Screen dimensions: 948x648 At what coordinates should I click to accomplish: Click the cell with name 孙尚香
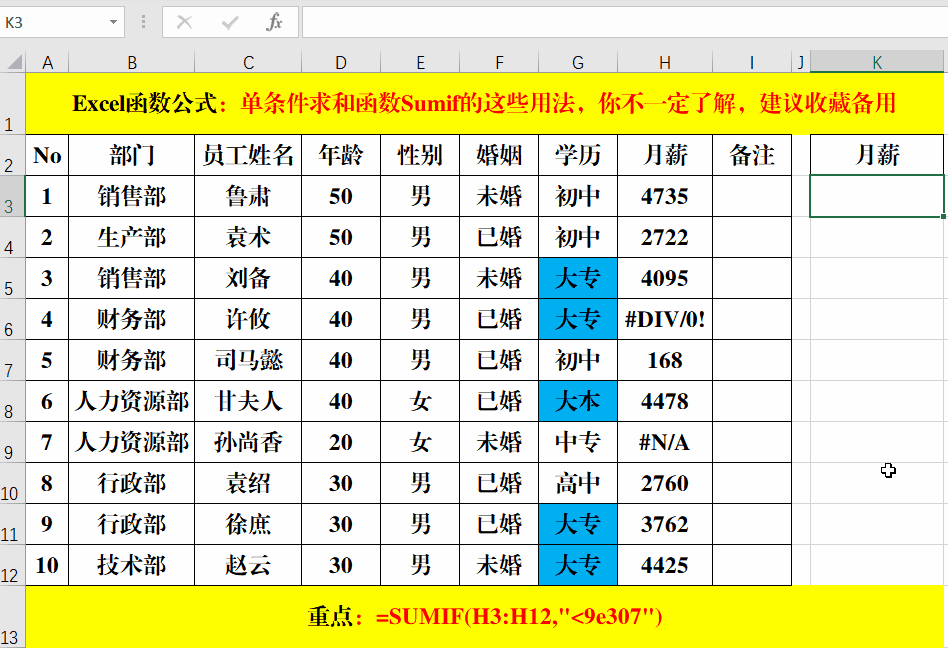point(248,442)
